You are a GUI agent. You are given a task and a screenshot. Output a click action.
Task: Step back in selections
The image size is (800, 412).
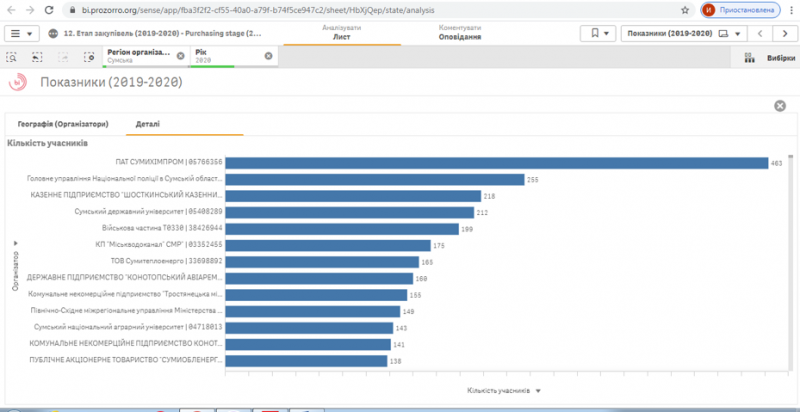37,57
